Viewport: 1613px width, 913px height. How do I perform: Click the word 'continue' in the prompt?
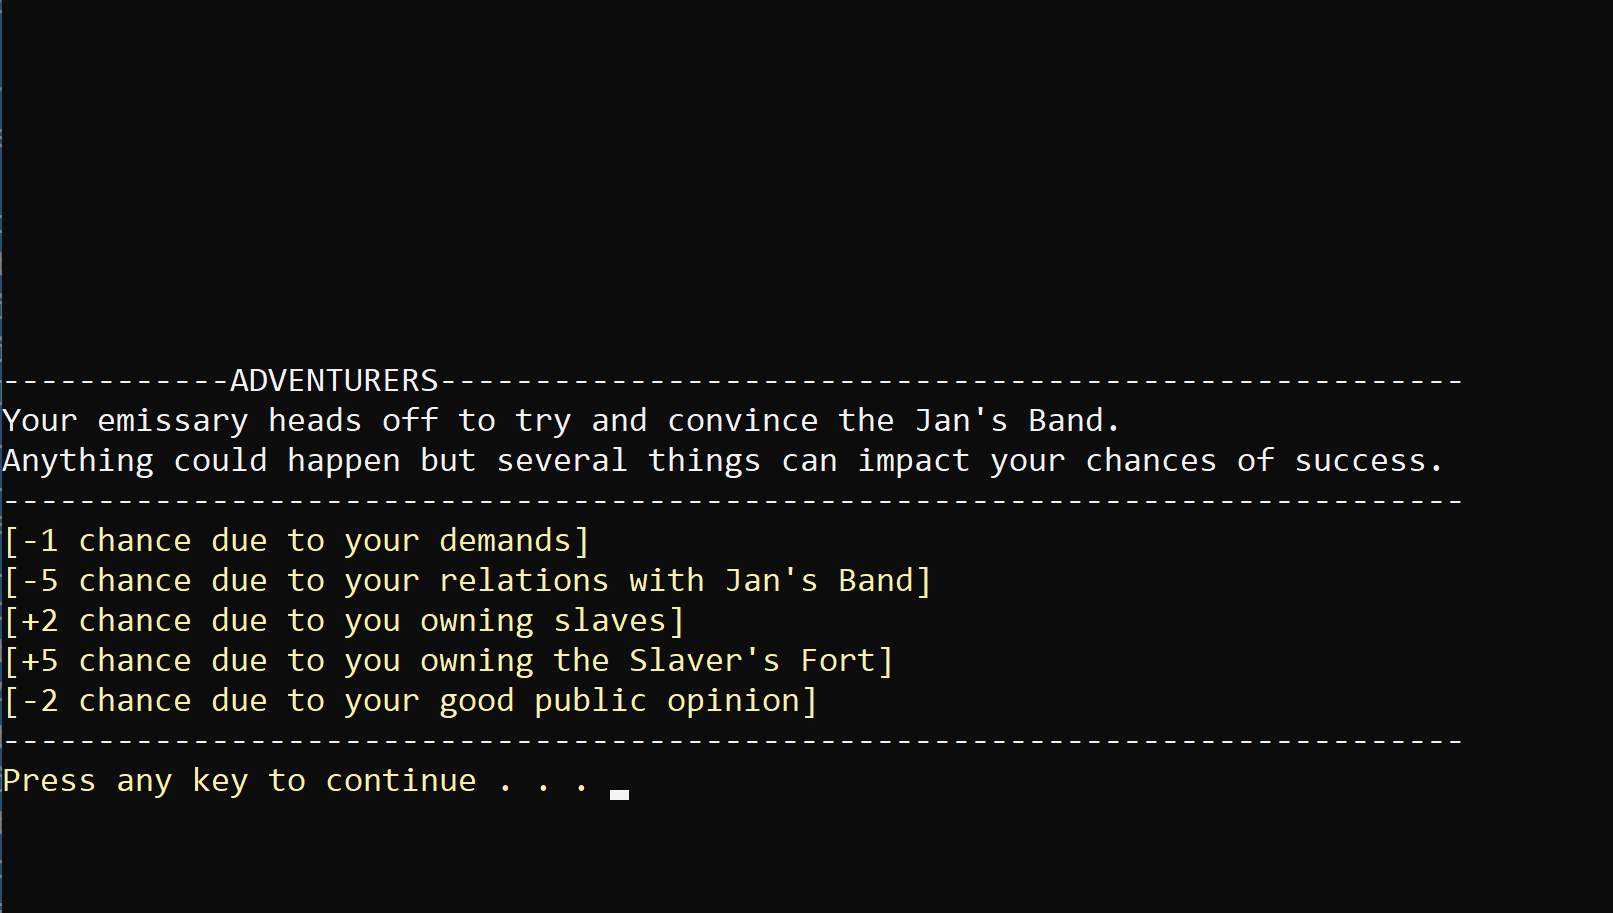point(401,781)
